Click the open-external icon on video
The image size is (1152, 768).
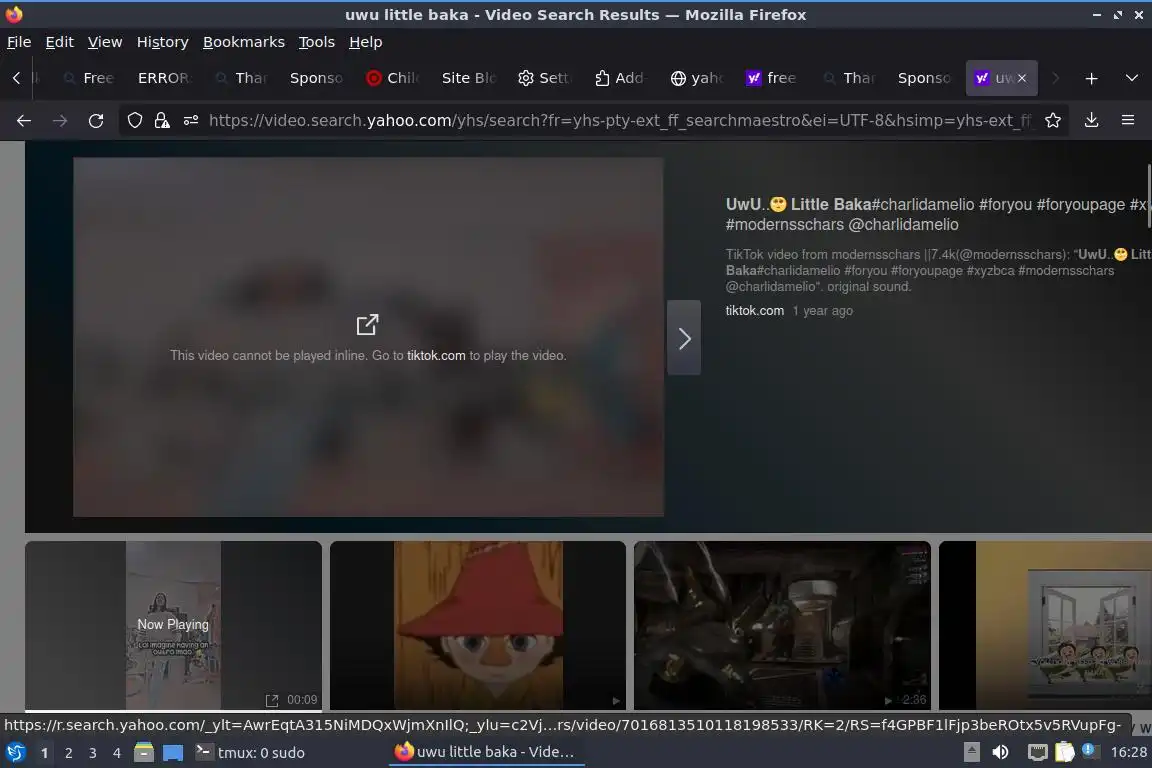367,324
